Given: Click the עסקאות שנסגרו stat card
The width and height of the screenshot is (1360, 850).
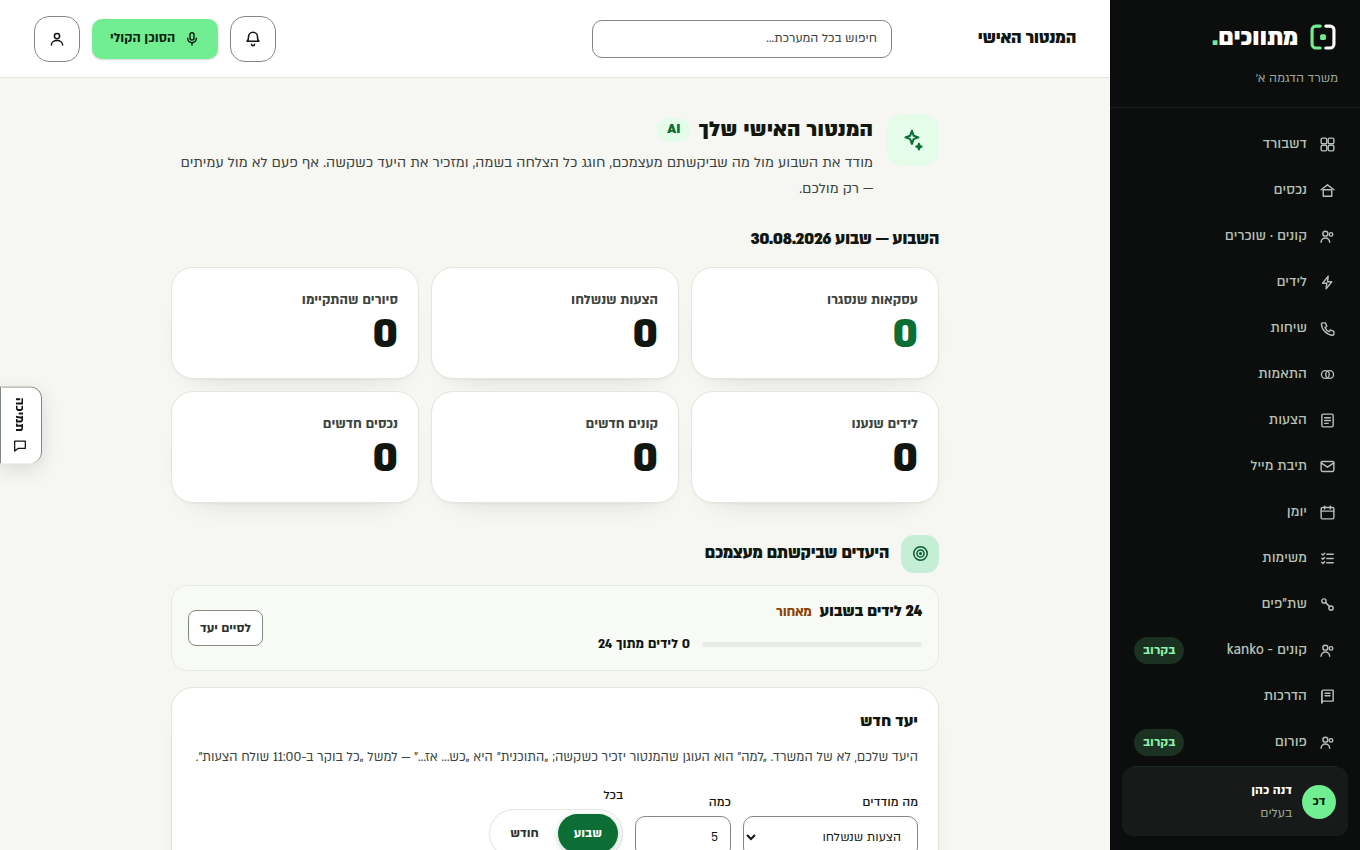Looking at the screenshot, I should click(x=815, y=323).
